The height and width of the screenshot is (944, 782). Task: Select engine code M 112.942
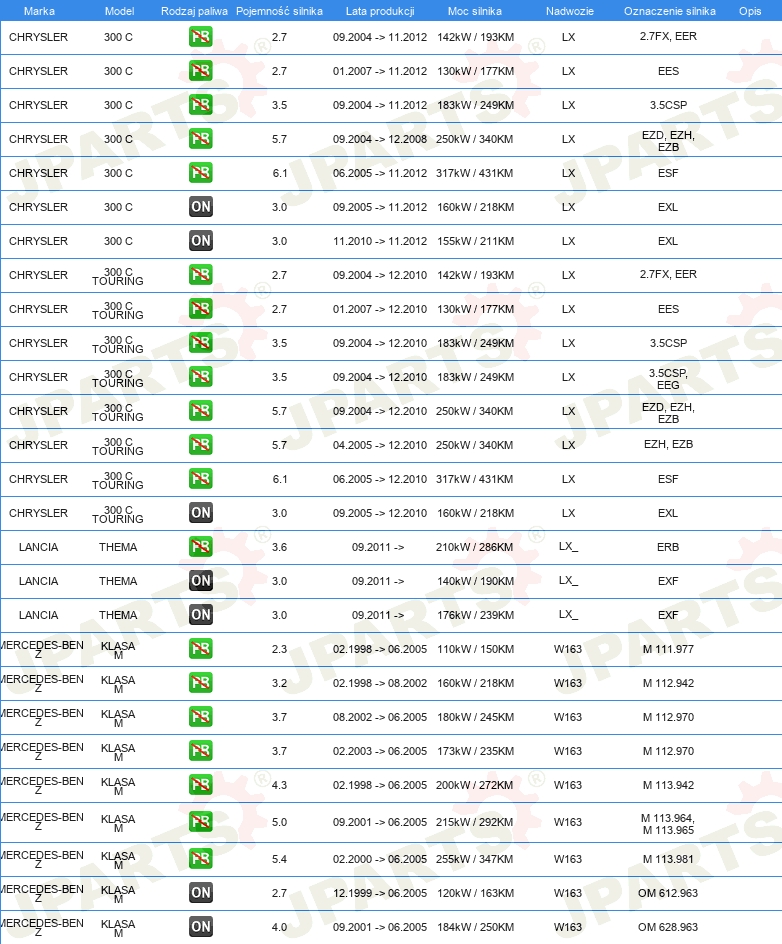668,683
